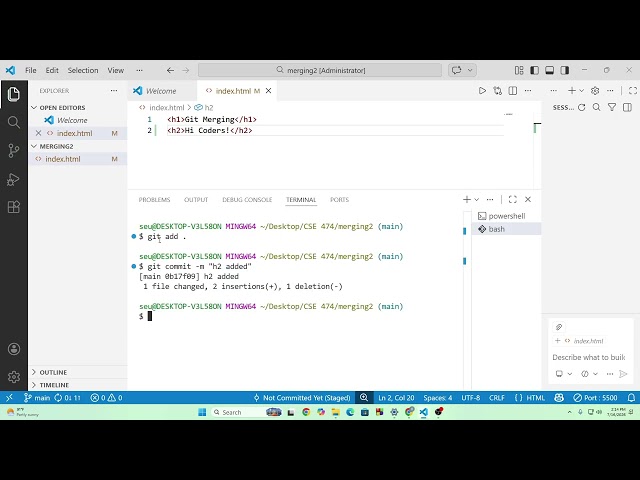Toggle the Secondary Side Bar visibility
This screenshot has height=480, width=640.
(x=565, y=70)
